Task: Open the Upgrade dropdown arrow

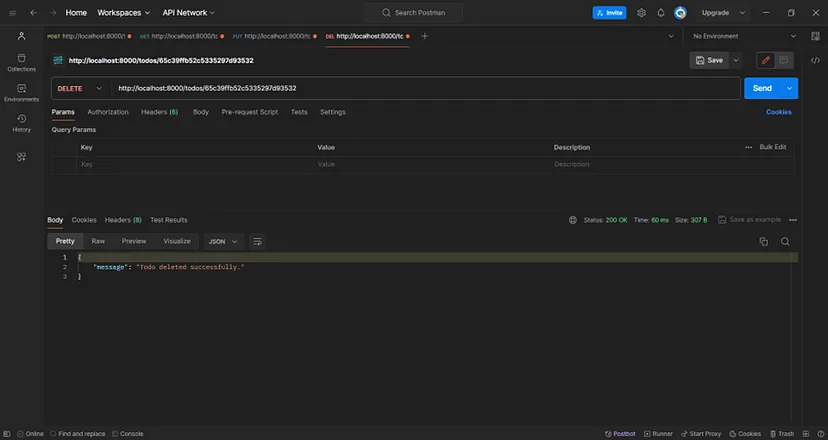Action: pyautogui.click(x=742, y=13)
